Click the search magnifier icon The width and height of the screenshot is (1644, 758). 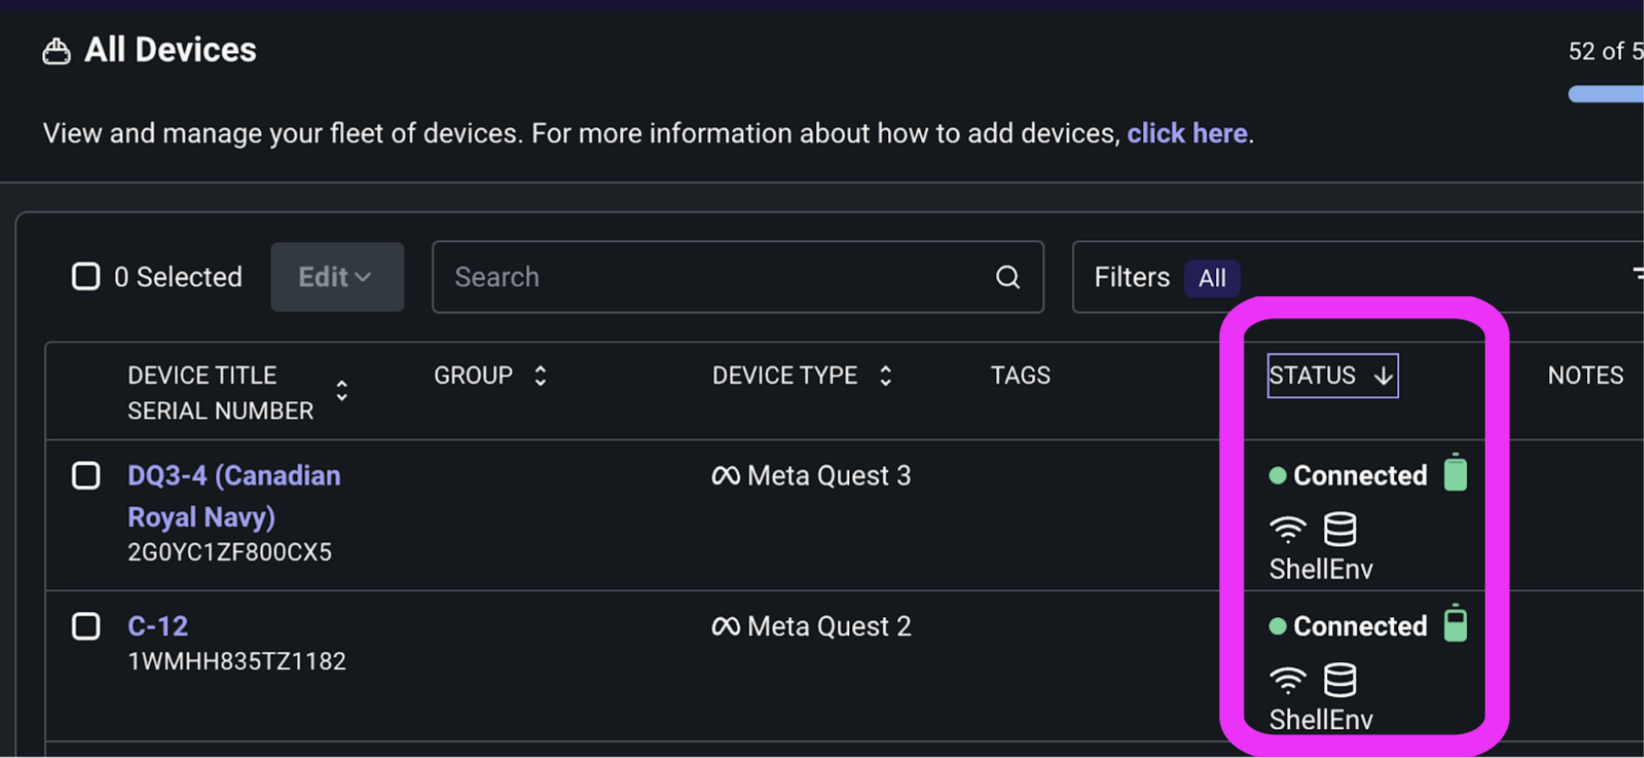click(1007, 277)
